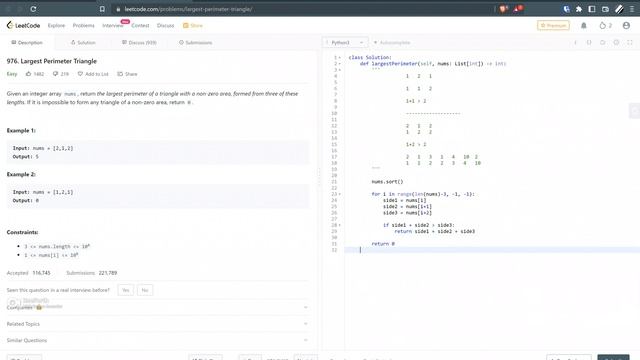Open the notifications bell
640x360 pixels.
tap(584, 25)
